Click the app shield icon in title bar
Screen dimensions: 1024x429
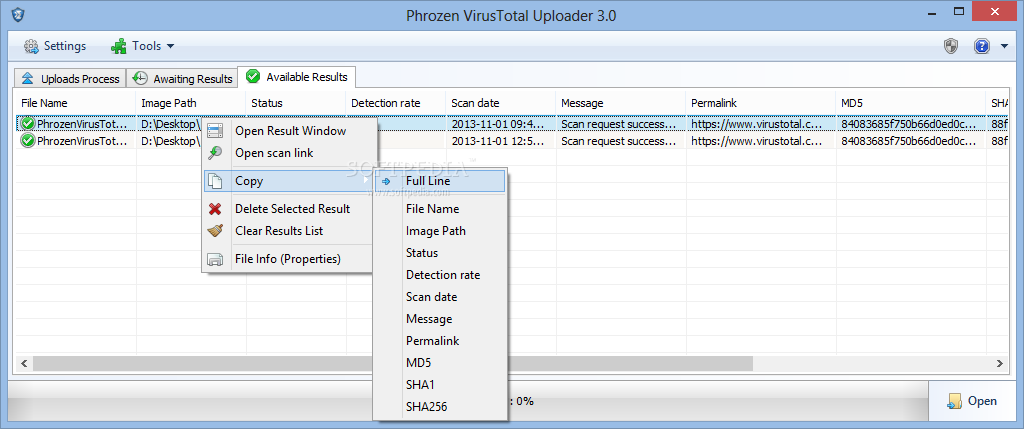coord(18,14)
